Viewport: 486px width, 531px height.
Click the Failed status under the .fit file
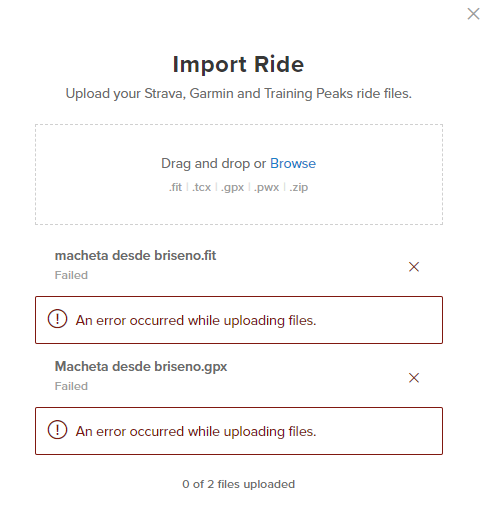click(71, 275)
